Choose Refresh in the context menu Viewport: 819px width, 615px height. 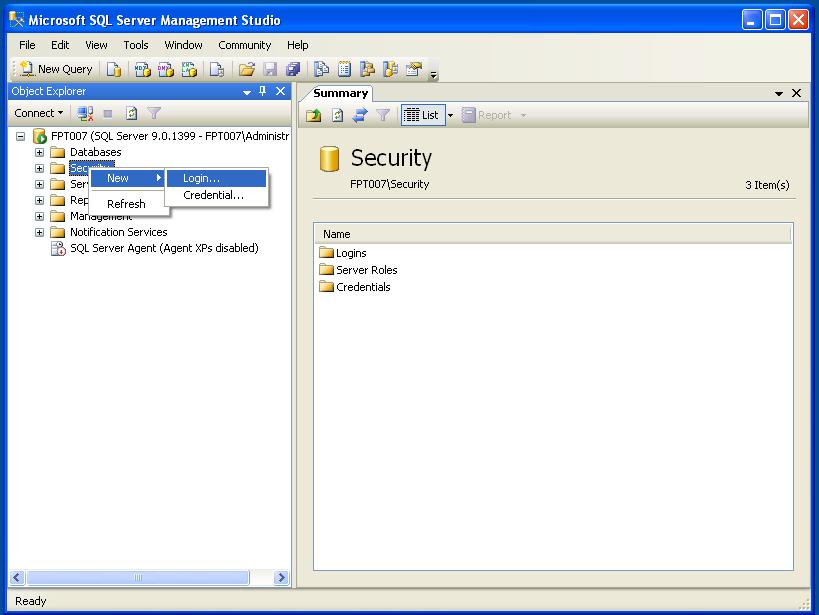(x=128, y=204)
